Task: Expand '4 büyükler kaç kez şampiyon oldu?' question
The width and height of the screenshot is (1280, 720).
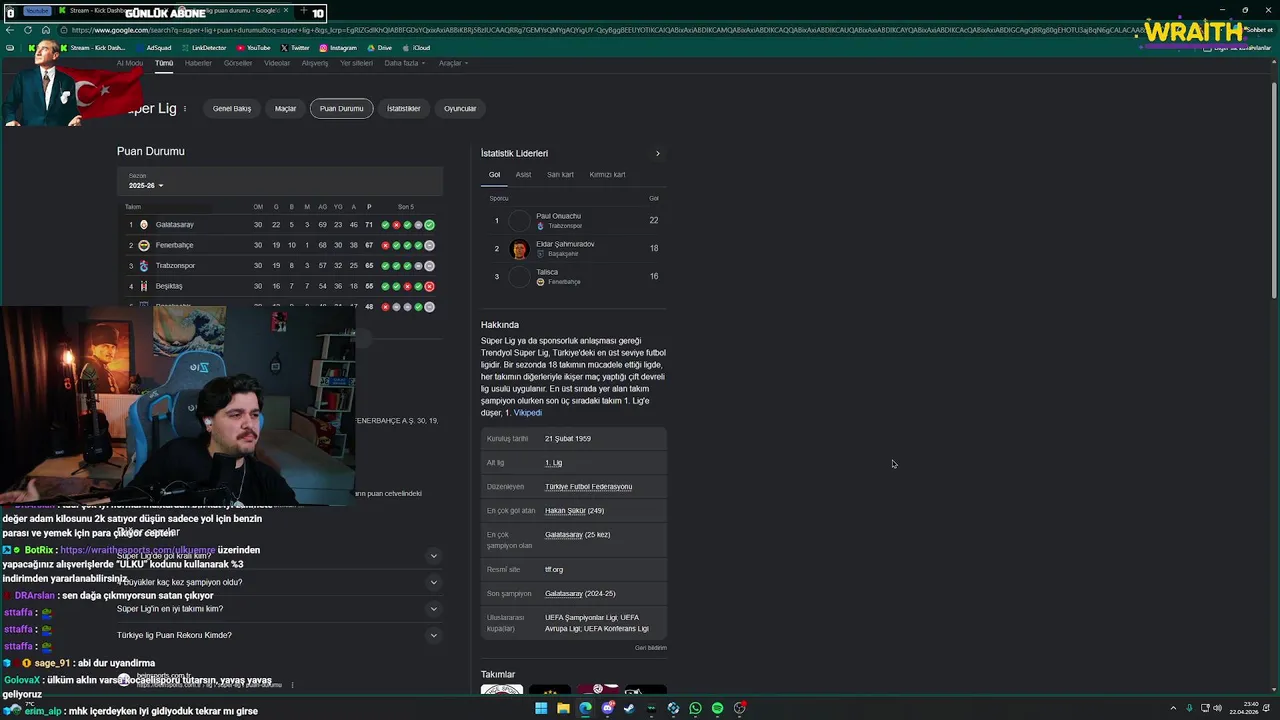Action: coord(433,582)
